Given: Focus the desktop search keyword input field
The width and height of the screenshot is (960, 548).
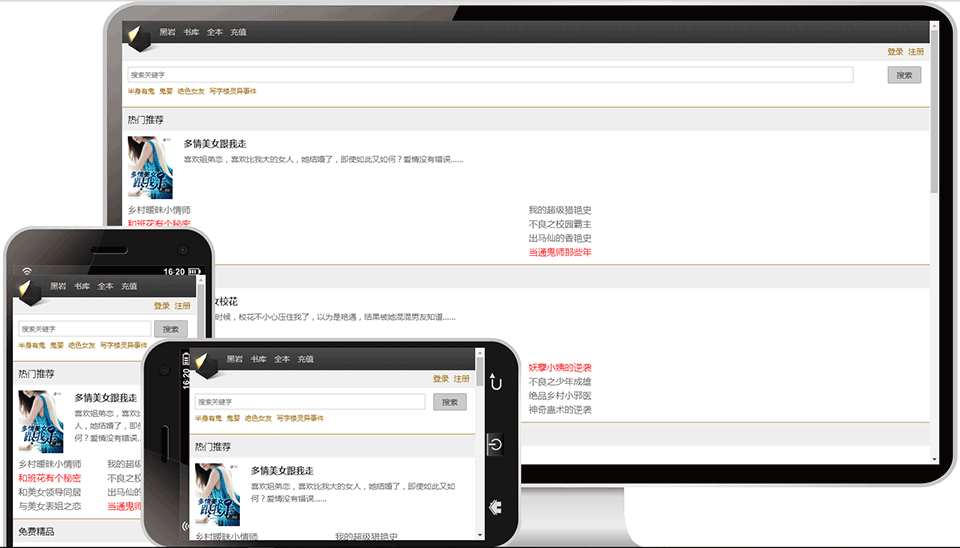Looking at the screenshot, I should pyautogui.click(x=490, y=75).
